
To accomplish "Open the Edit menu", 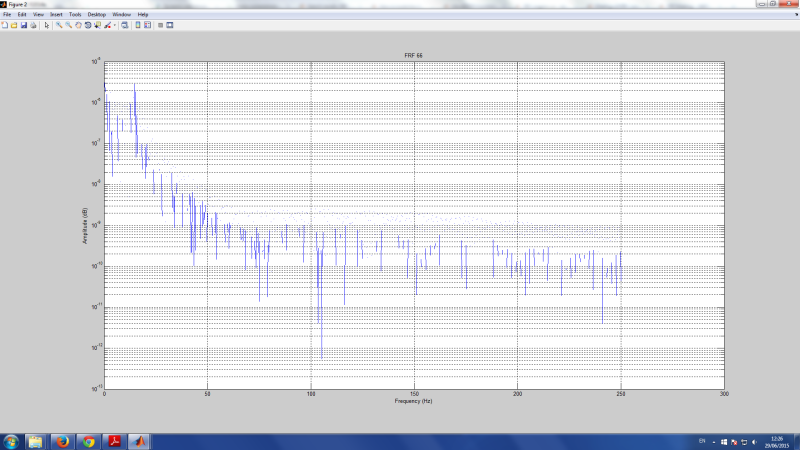I will [x=22, y=14].
